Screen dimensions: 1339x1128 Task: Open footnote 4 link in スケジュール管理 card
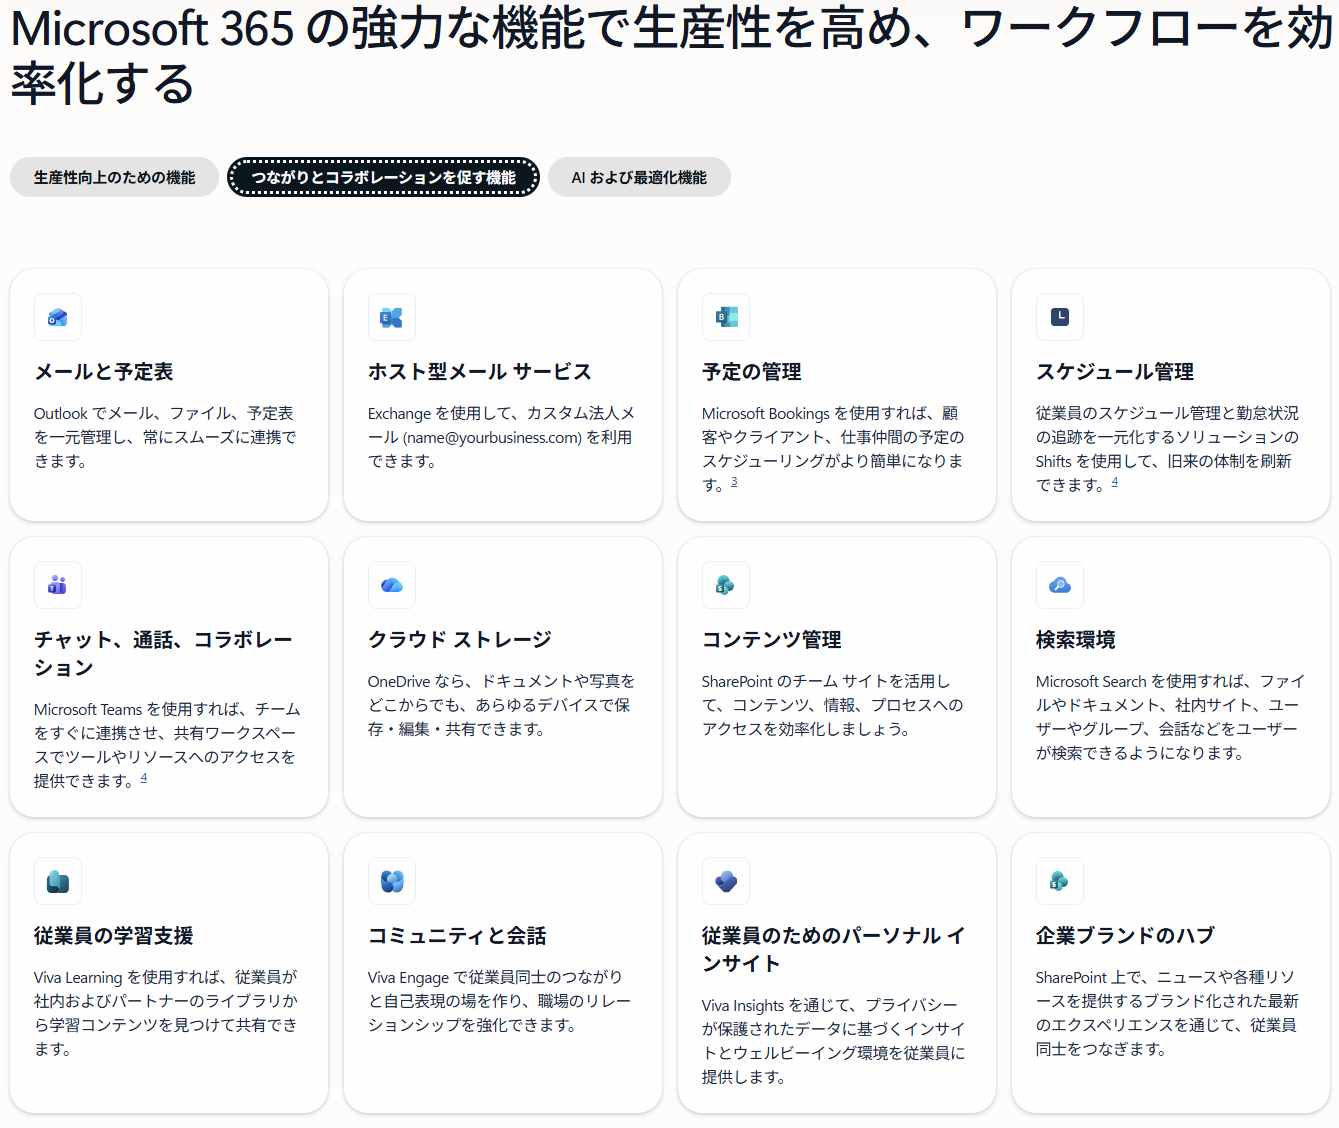(x=1115, y=482)
